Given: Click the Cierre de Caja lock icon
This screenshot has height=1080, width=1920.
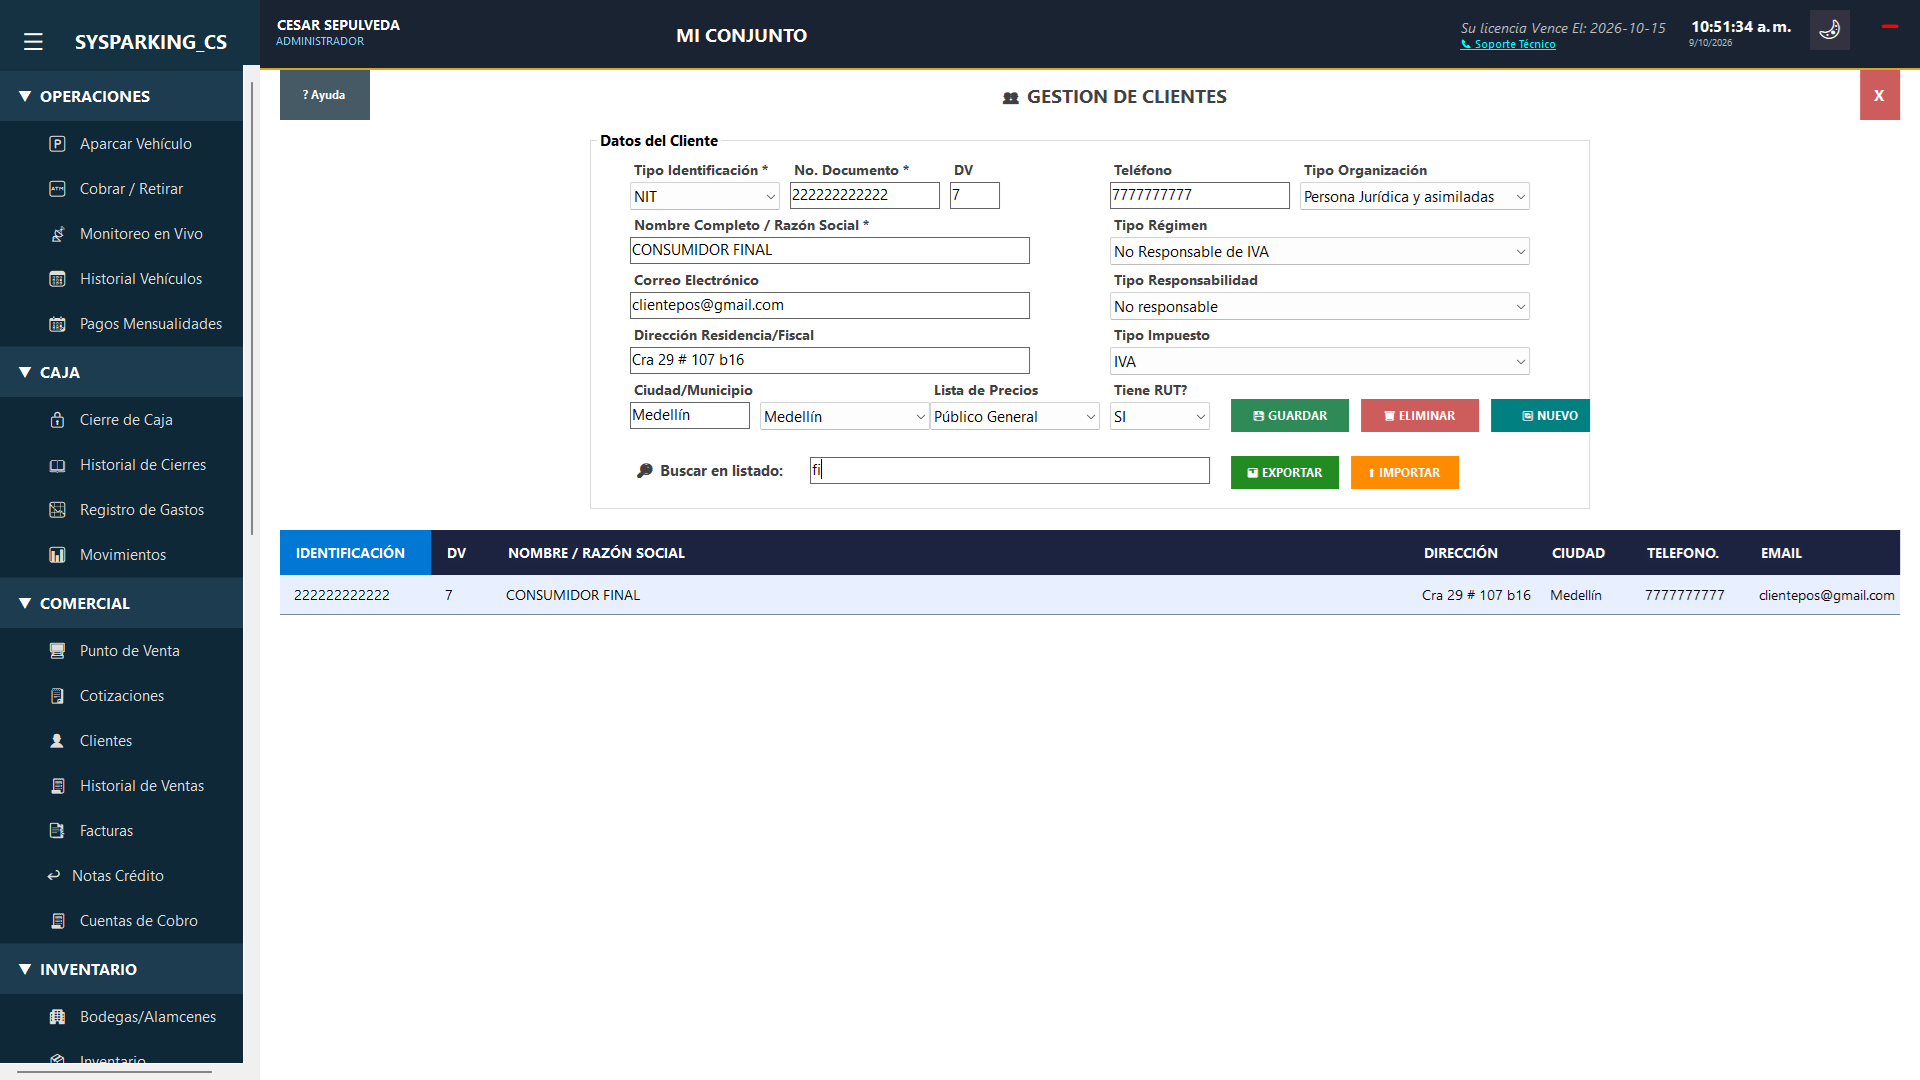Looking at the screenshot, I should coord(57,420).
